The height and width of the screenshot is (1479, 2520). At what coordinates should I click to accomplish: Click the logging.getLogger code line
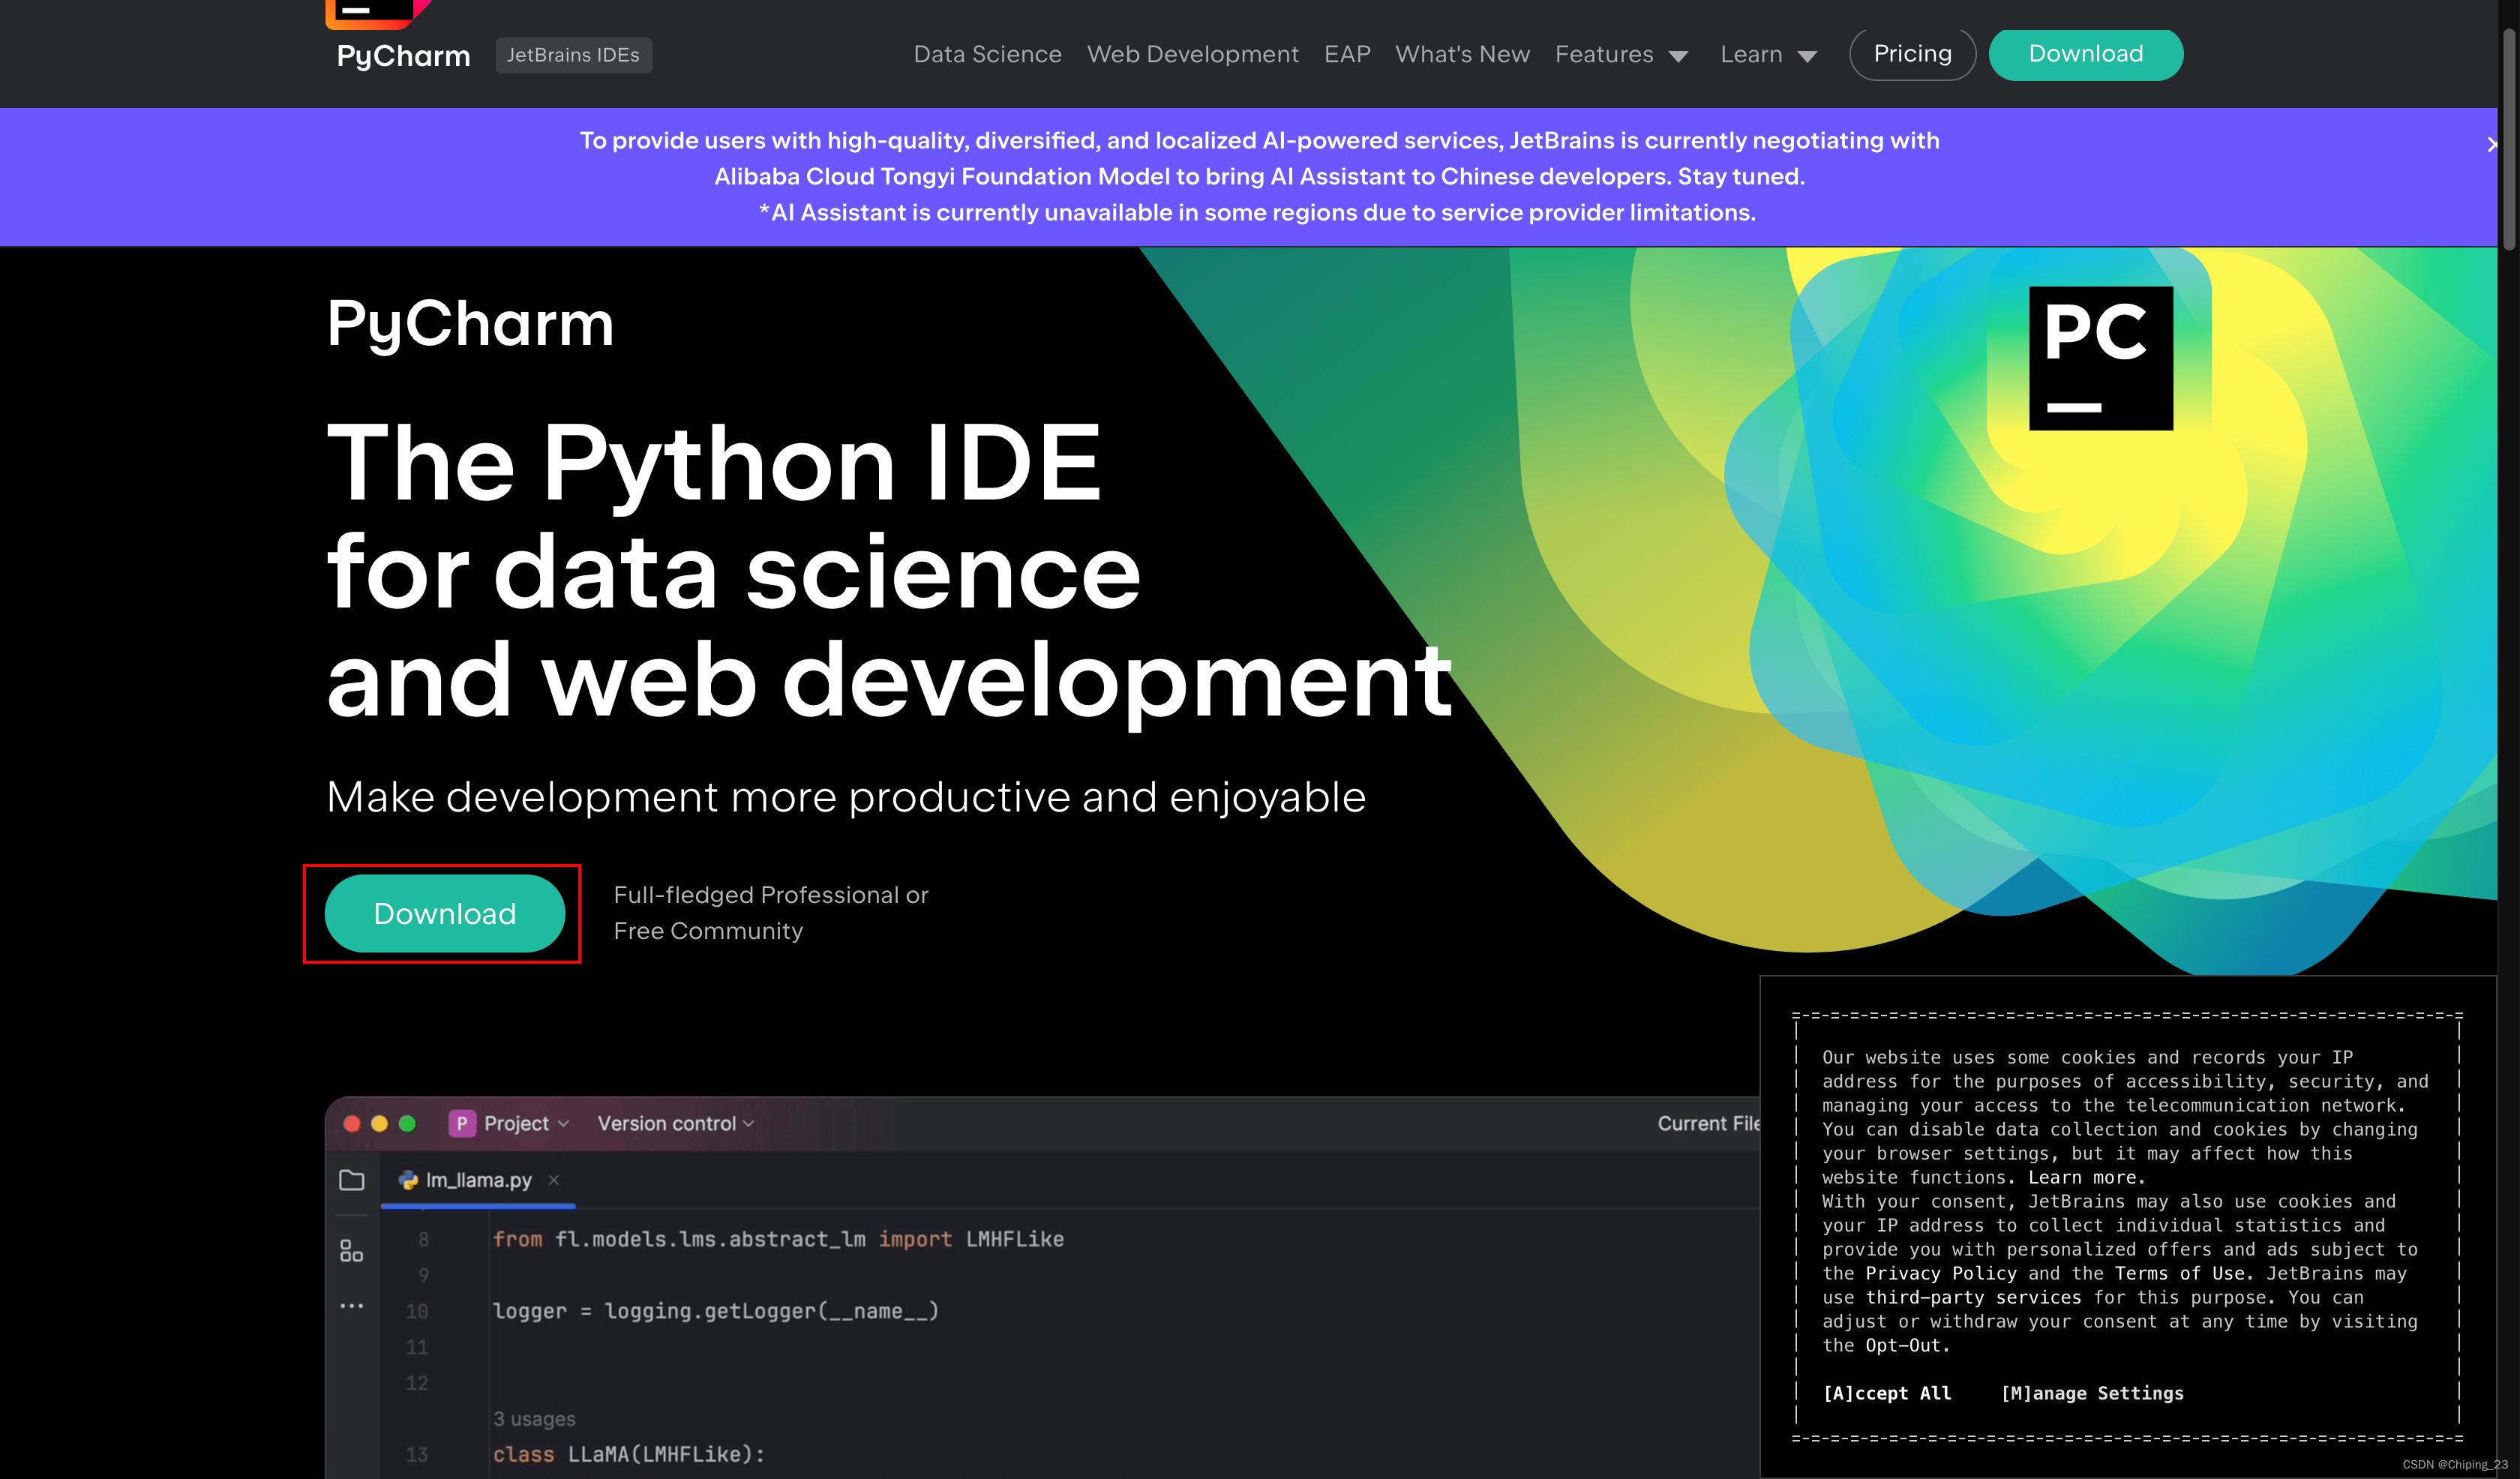click(x=716, y=1311)
